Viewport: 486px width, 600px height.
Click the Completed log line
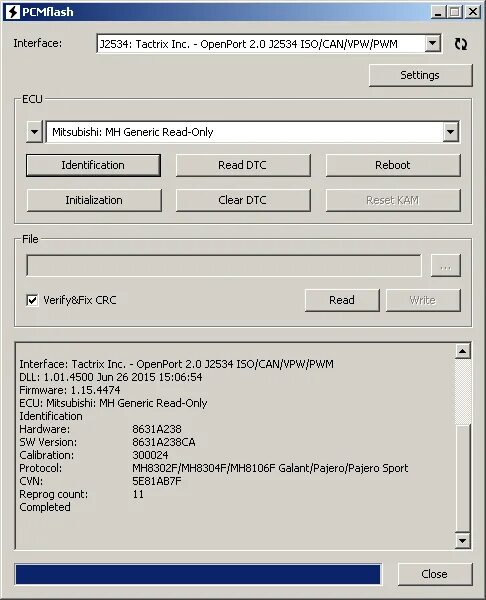pos(45,507)
